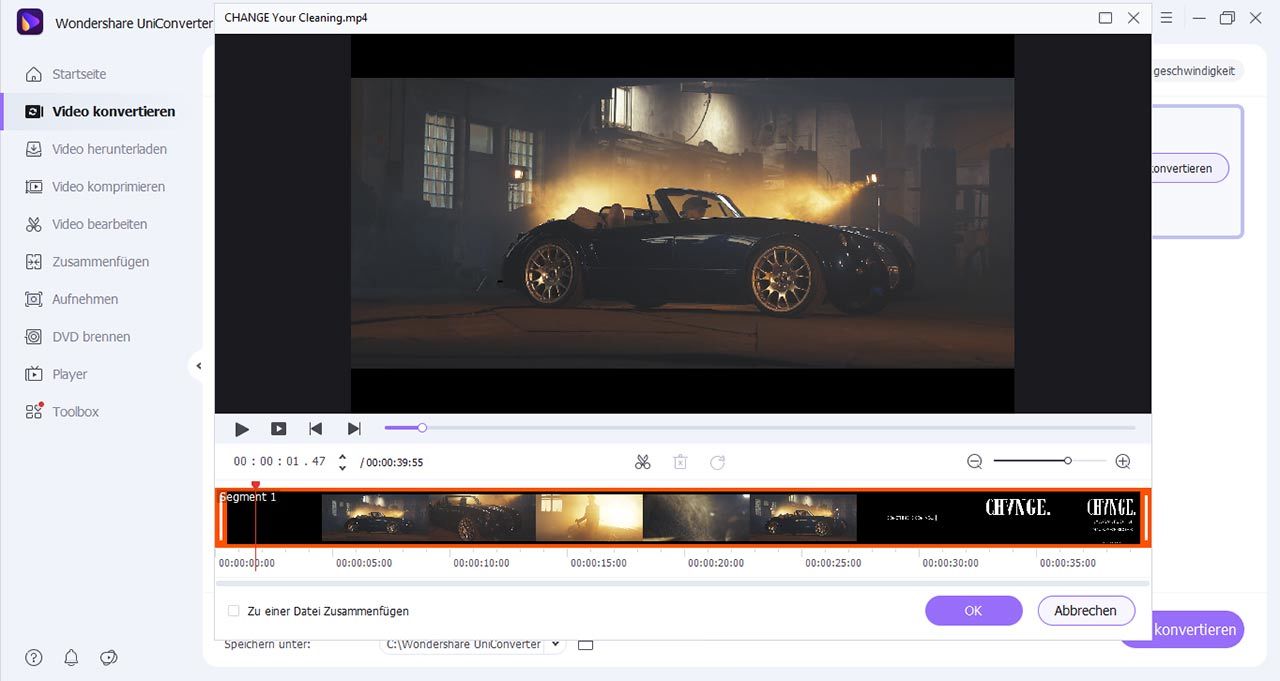Image resolution: width=1280 pixels, height=681 pixels.
Task: Click the Wondershare UniConverter logo
Action: [30, 21]
